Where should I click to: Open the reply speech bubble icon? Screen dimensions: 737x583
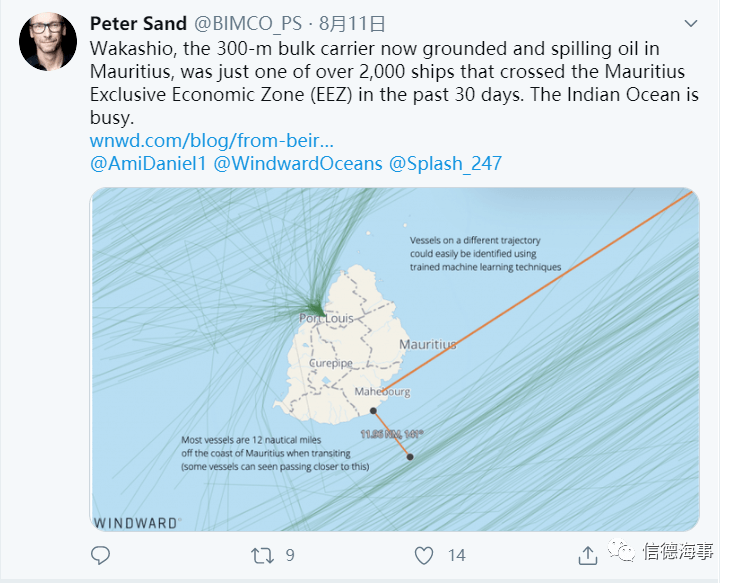pos(100,555)
